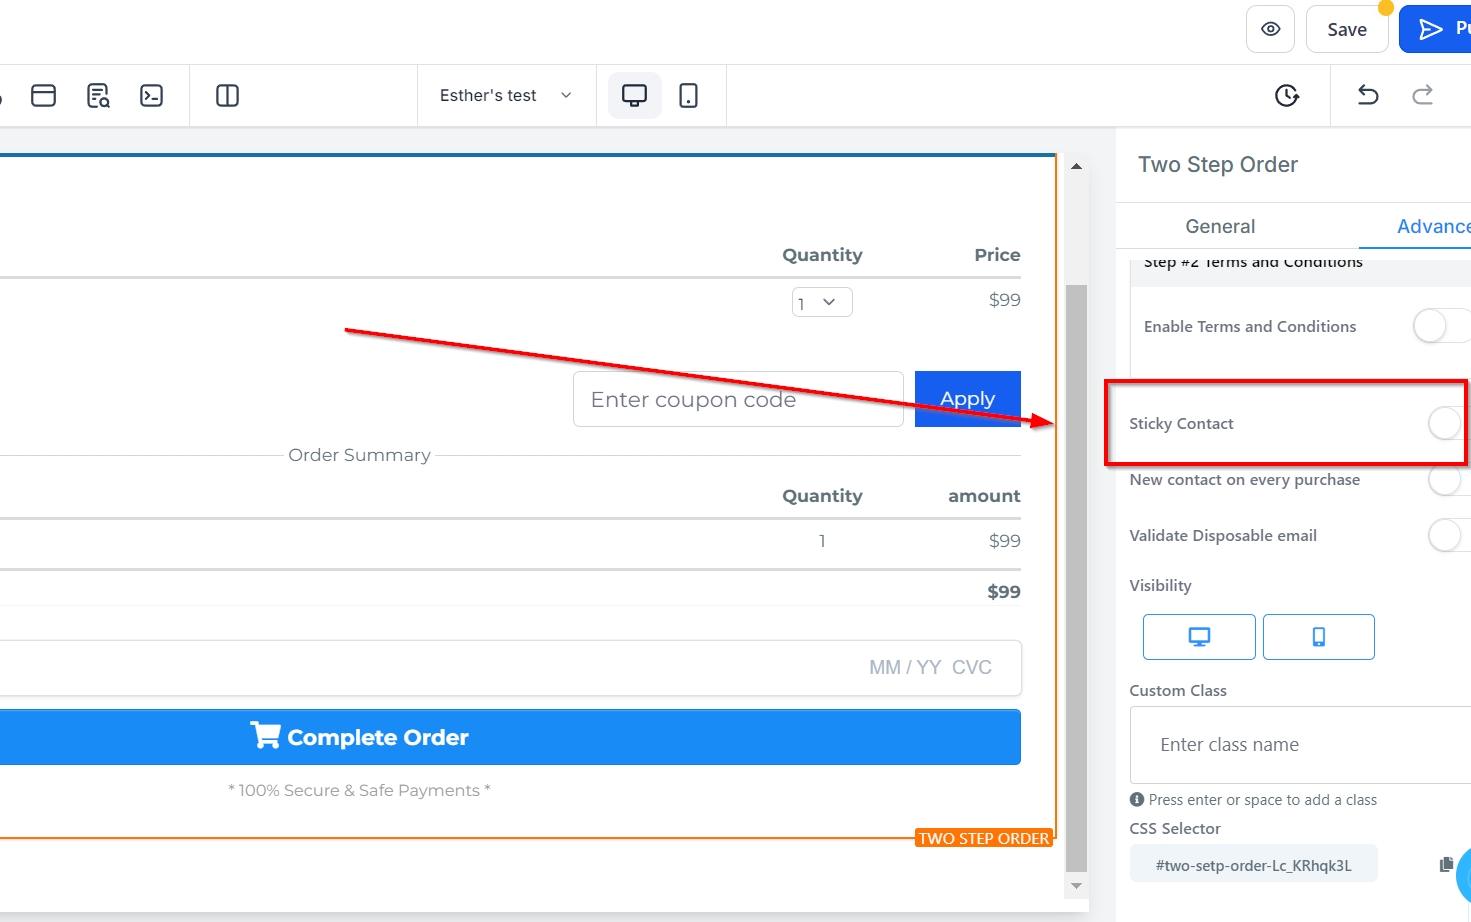This screenshot has height=922, width=1471.
Task: Open the Esther's test page dropdown
Action: 505,95
